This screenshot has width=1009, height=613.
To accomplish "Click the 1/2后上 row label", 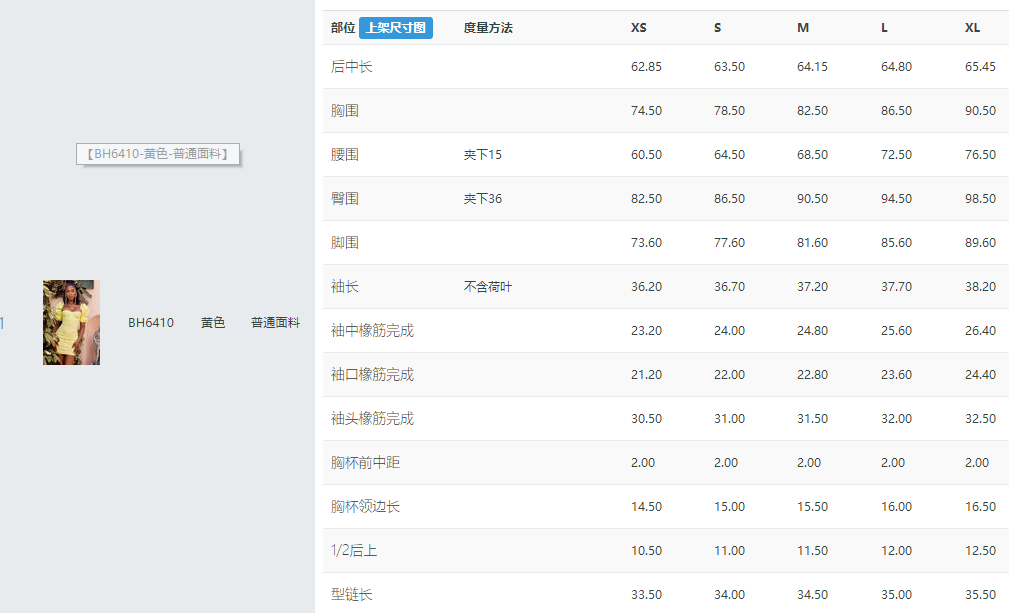I will click(354, 551).
